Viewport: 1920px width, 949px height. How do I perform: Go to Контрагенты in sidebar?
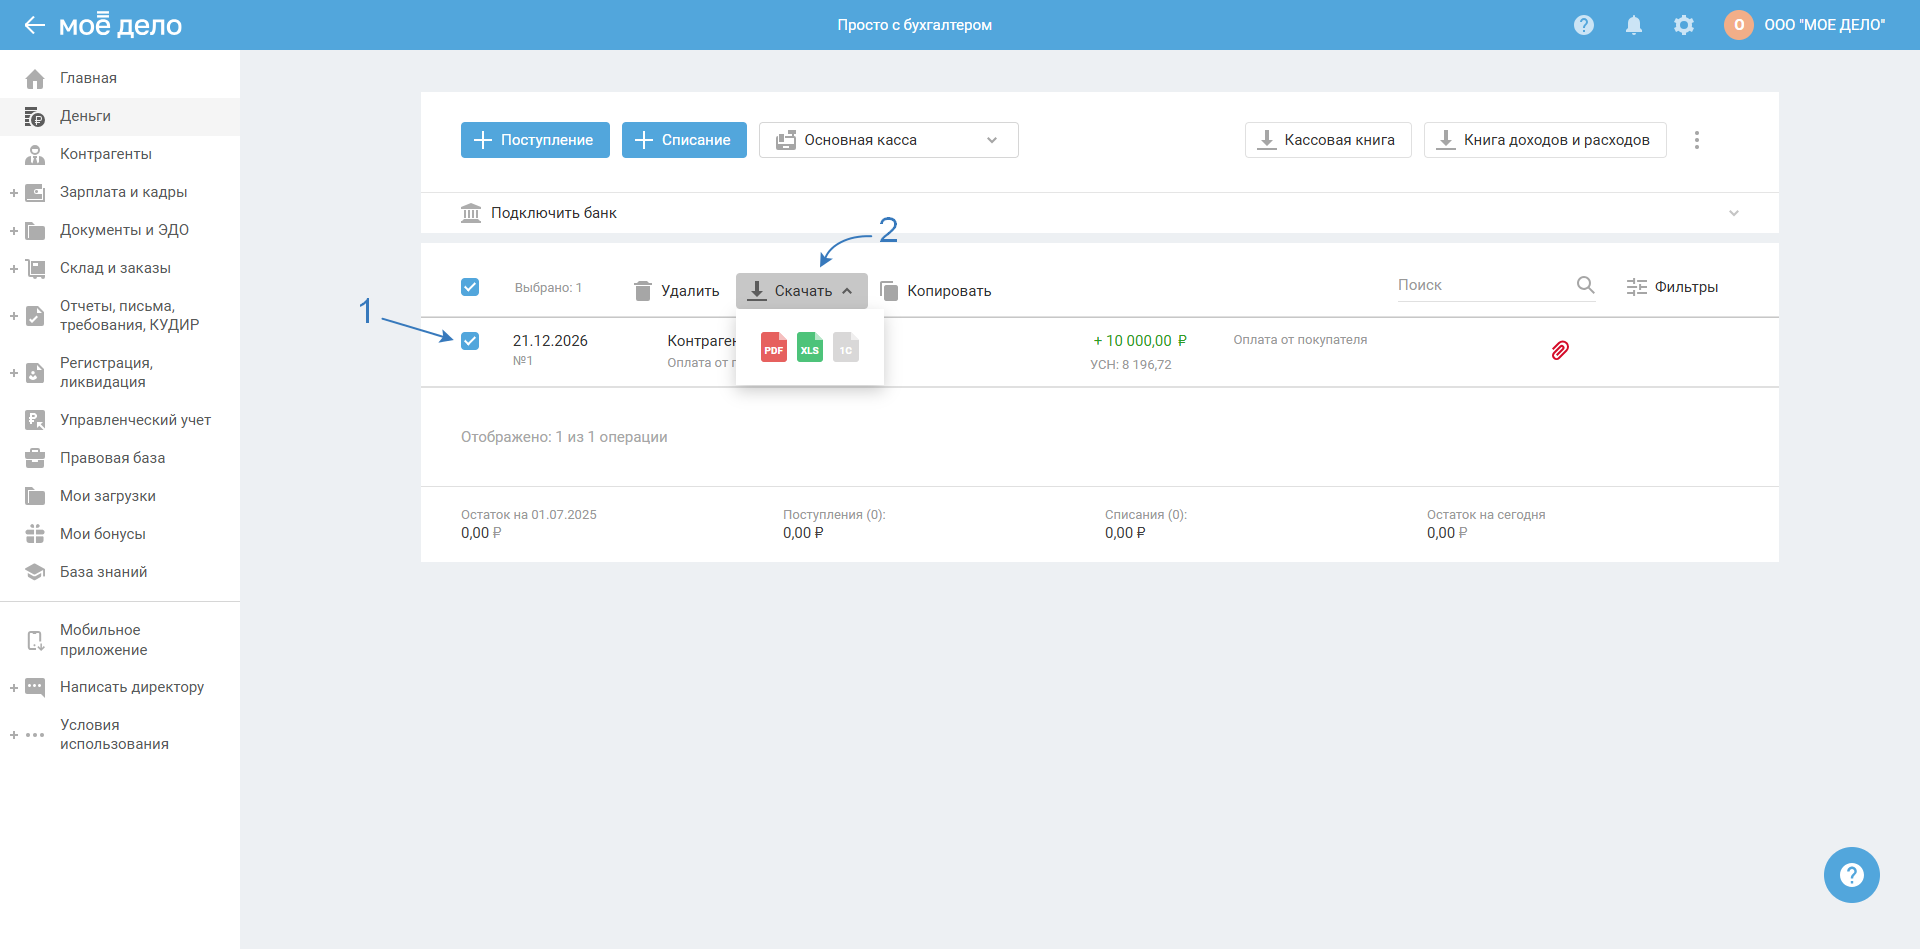106,154
